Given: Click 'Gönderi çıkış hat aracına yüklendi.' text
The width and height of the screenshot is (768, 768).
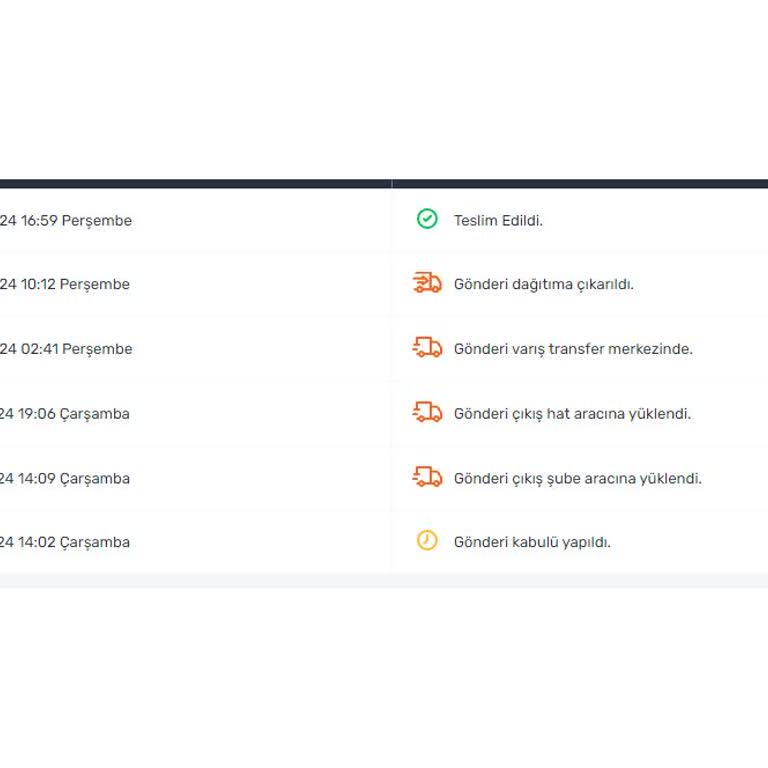Looking at the screenshot, I should pos(572,413).
